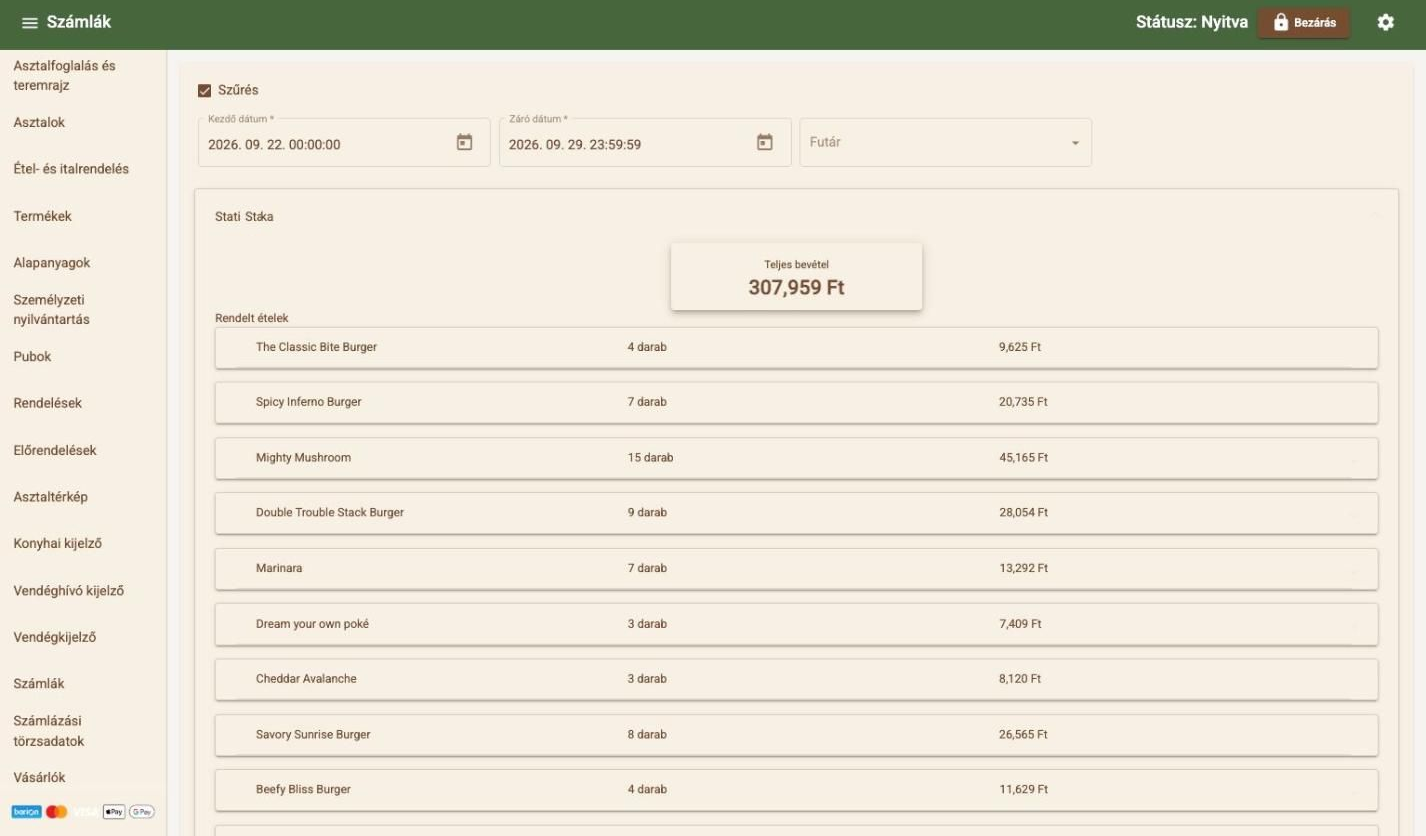Open Étel- és italrendelés menu item
1426x836 pixels.
[x=71, y=169]
